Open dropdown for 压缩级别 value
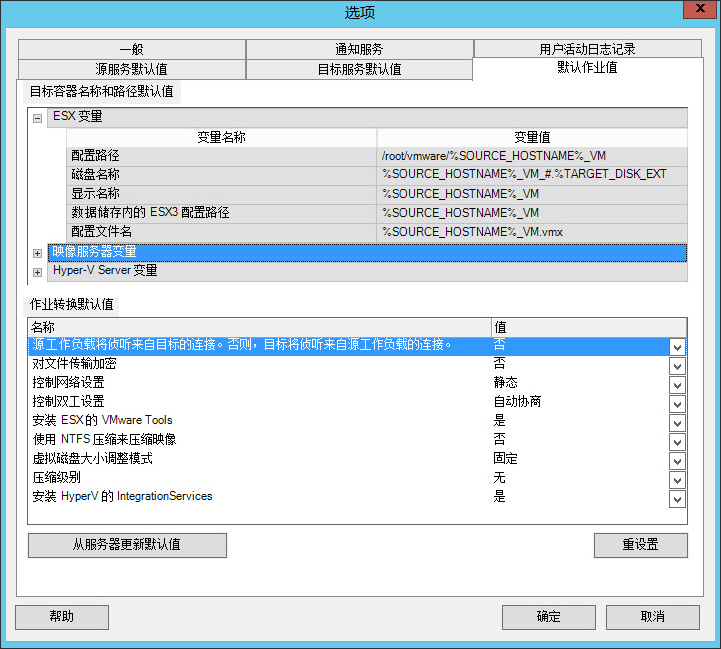The width and height of the screenshot is (721, 649). coord(677,480)
